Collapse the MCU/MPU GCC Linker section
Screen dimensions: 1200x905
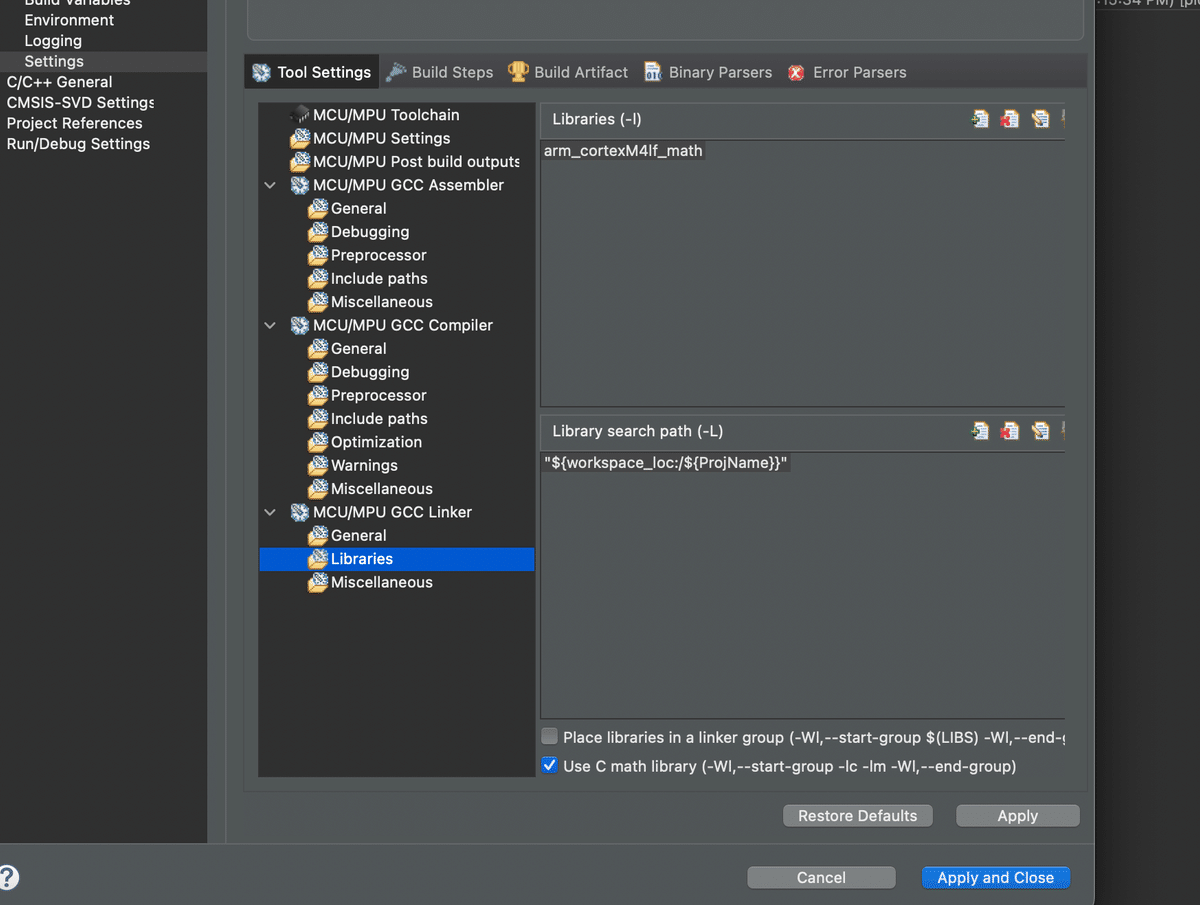(269, 511)
